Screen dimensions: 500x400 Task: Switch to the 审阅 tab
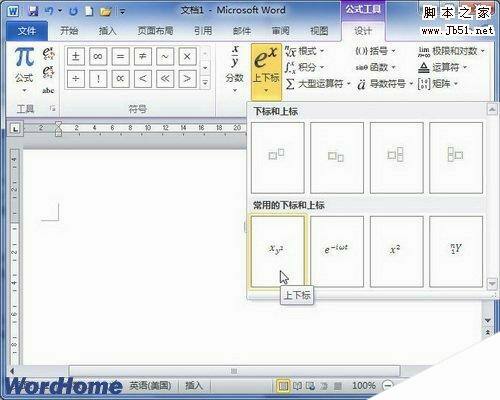point(280,31)
